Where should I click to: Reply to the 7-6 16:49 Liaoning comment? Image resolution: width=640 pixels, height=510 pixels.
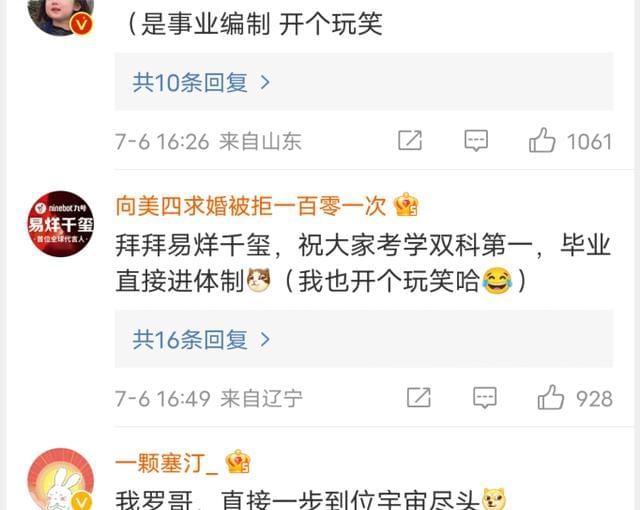pyautogui.click(x=484, y=398)
